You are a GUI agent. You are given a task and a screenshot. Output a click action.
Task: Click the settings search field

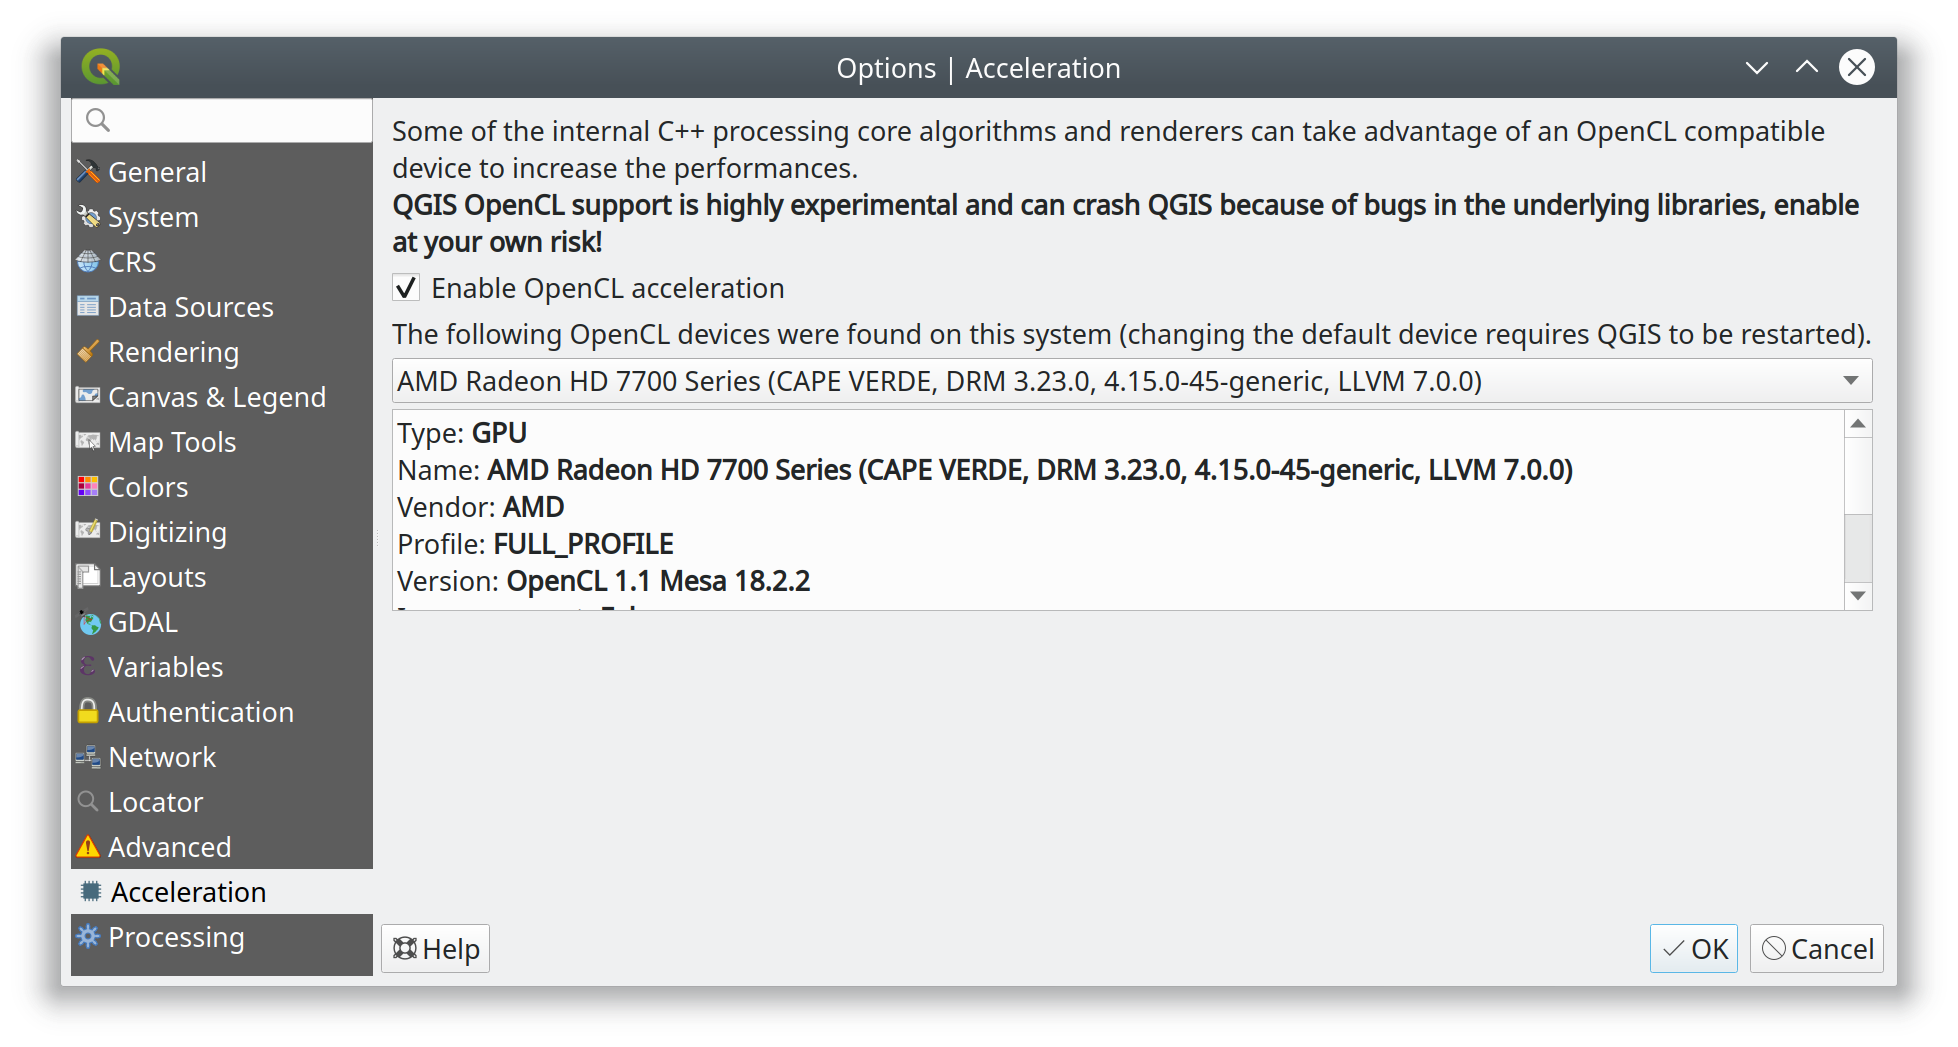point(222,120)
